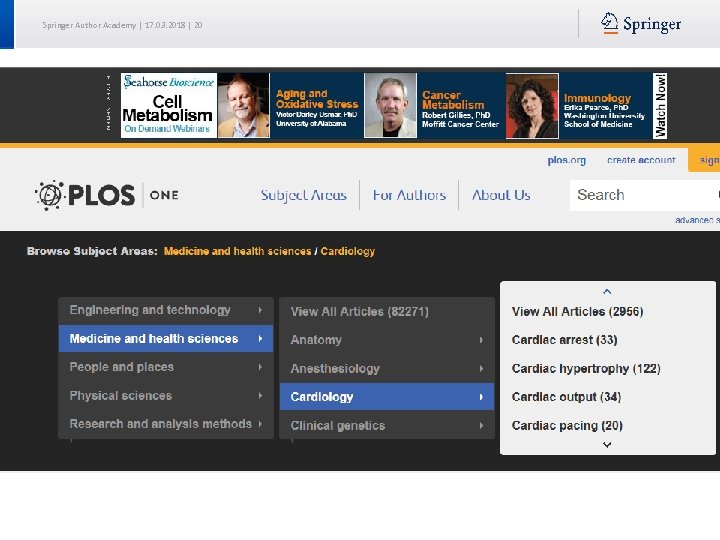Expand the Anesthesiology submenu arrow
Viewport: 720px width, 540px height.
481,369
